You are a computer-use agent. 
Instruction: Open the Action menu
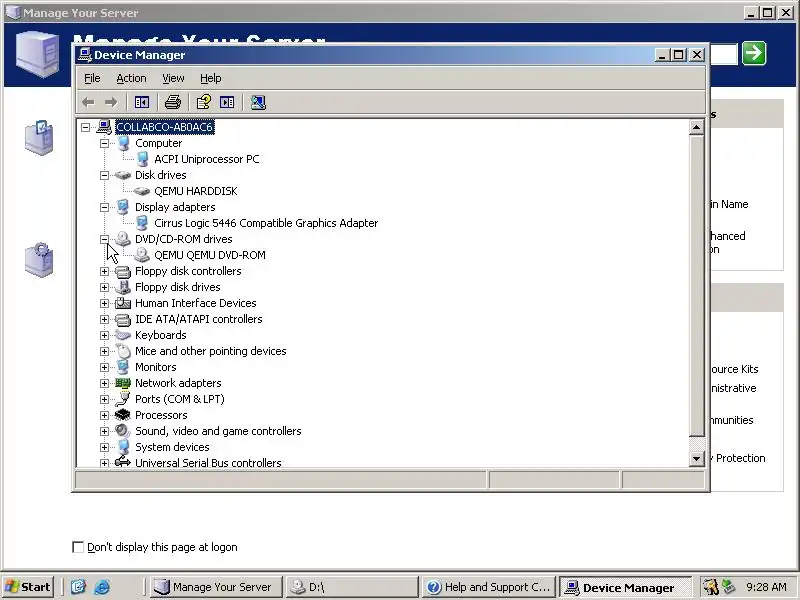point(131,78)
